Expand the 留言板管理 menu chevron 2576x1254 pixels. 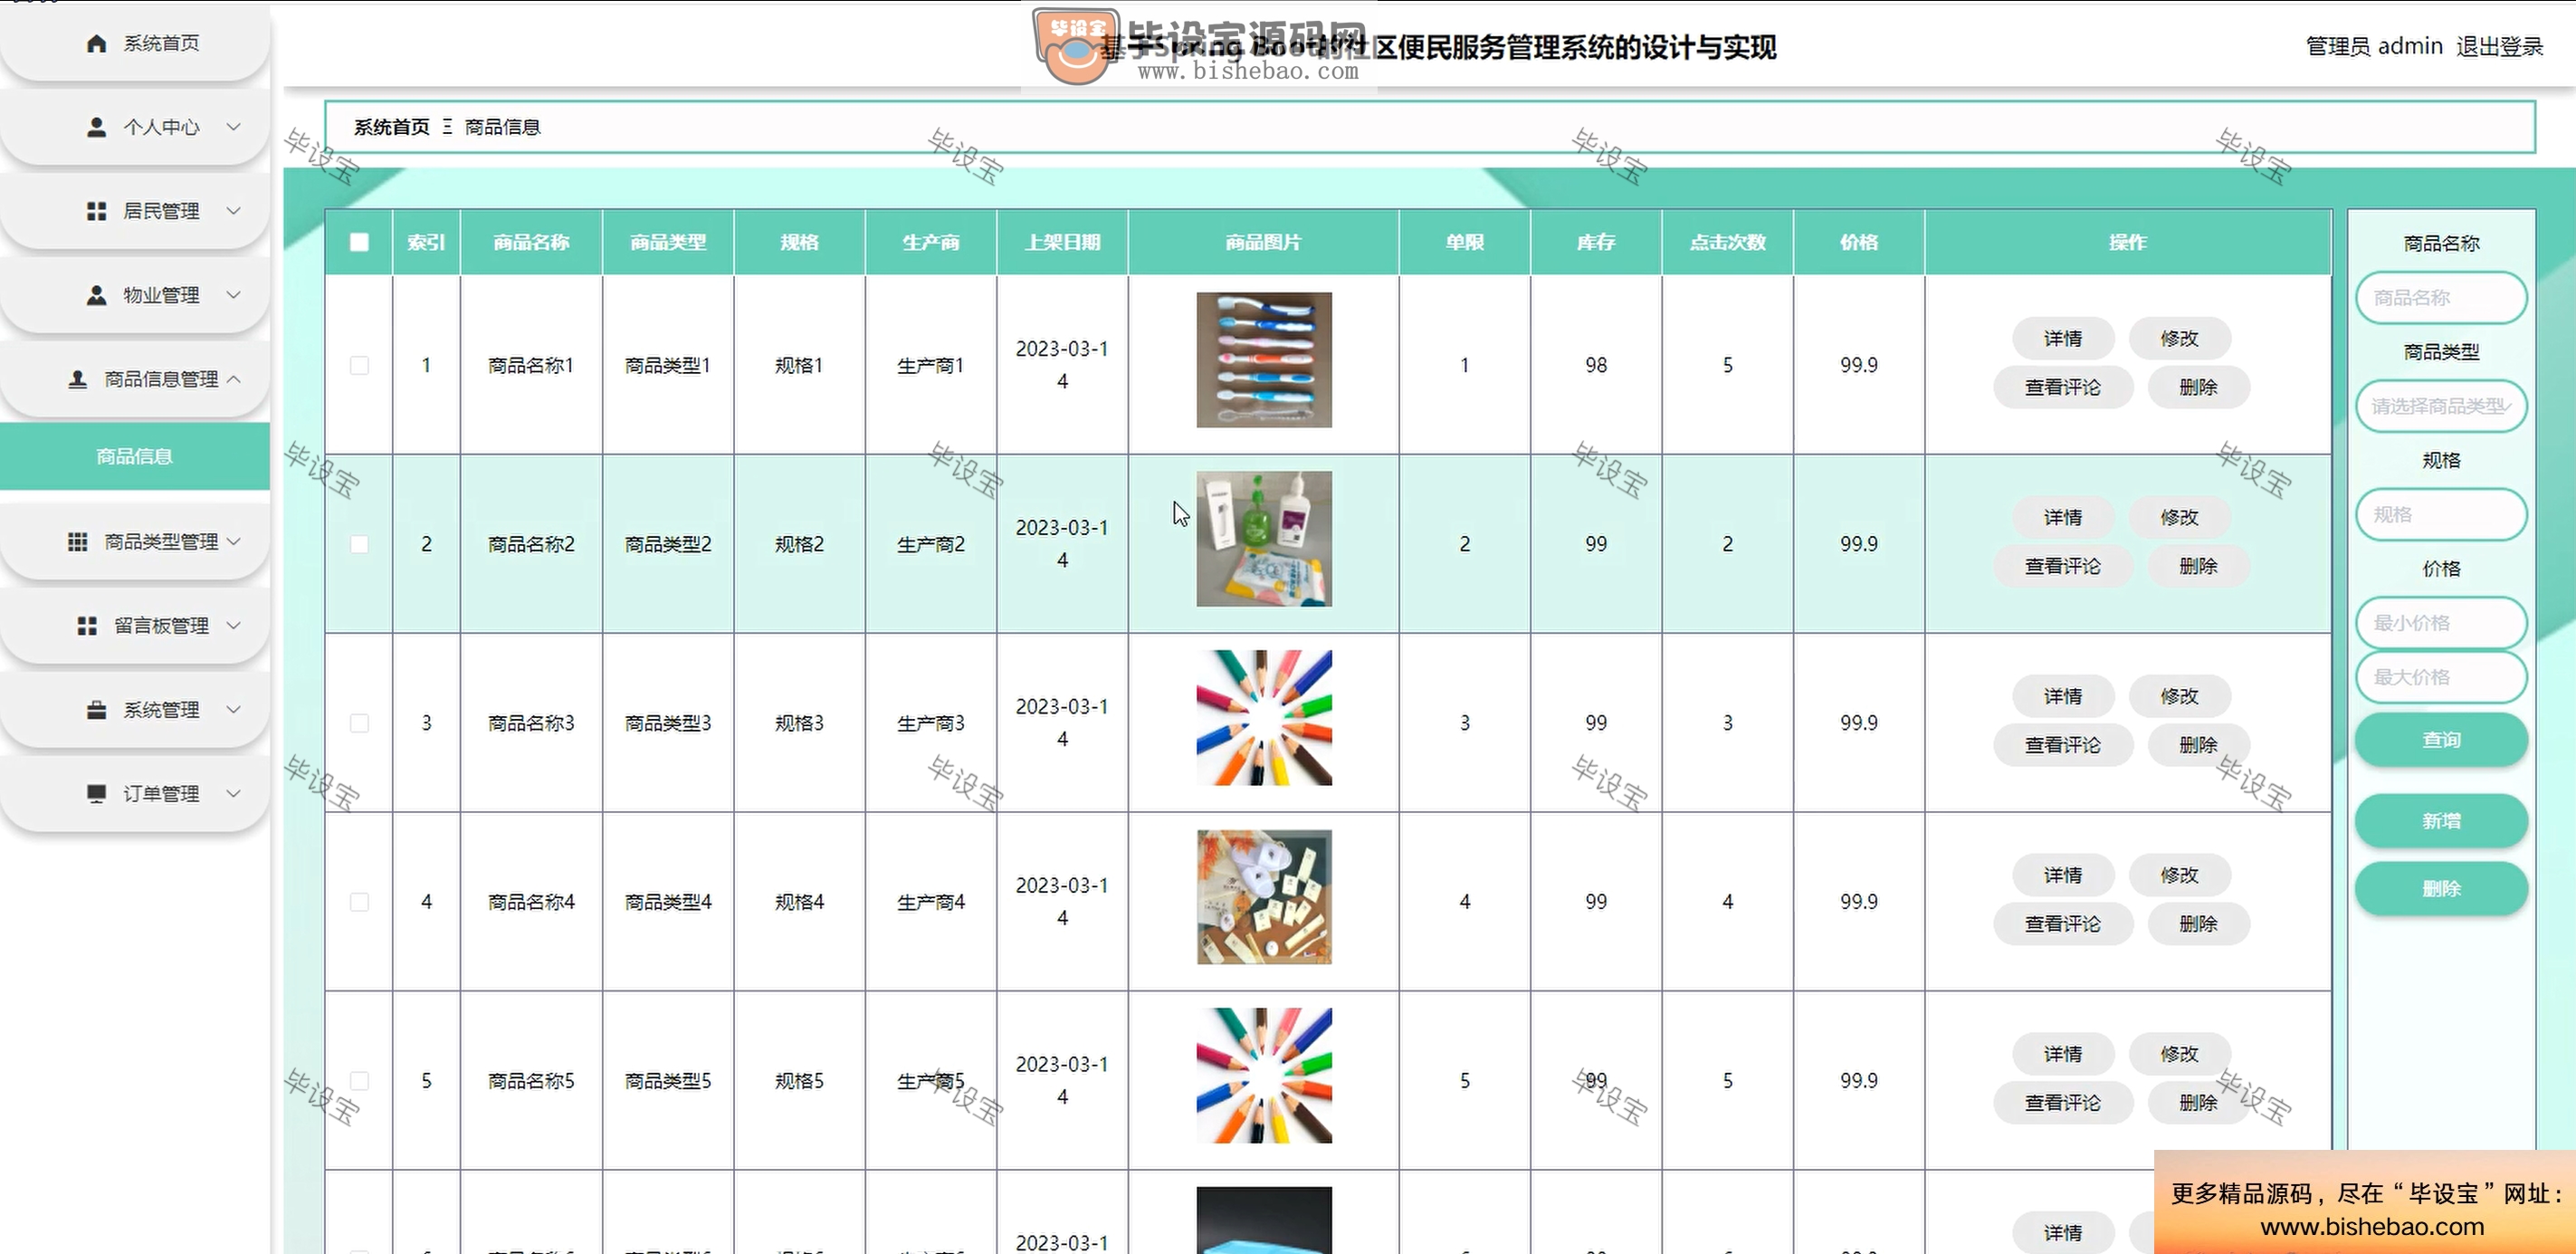[233, 625]
